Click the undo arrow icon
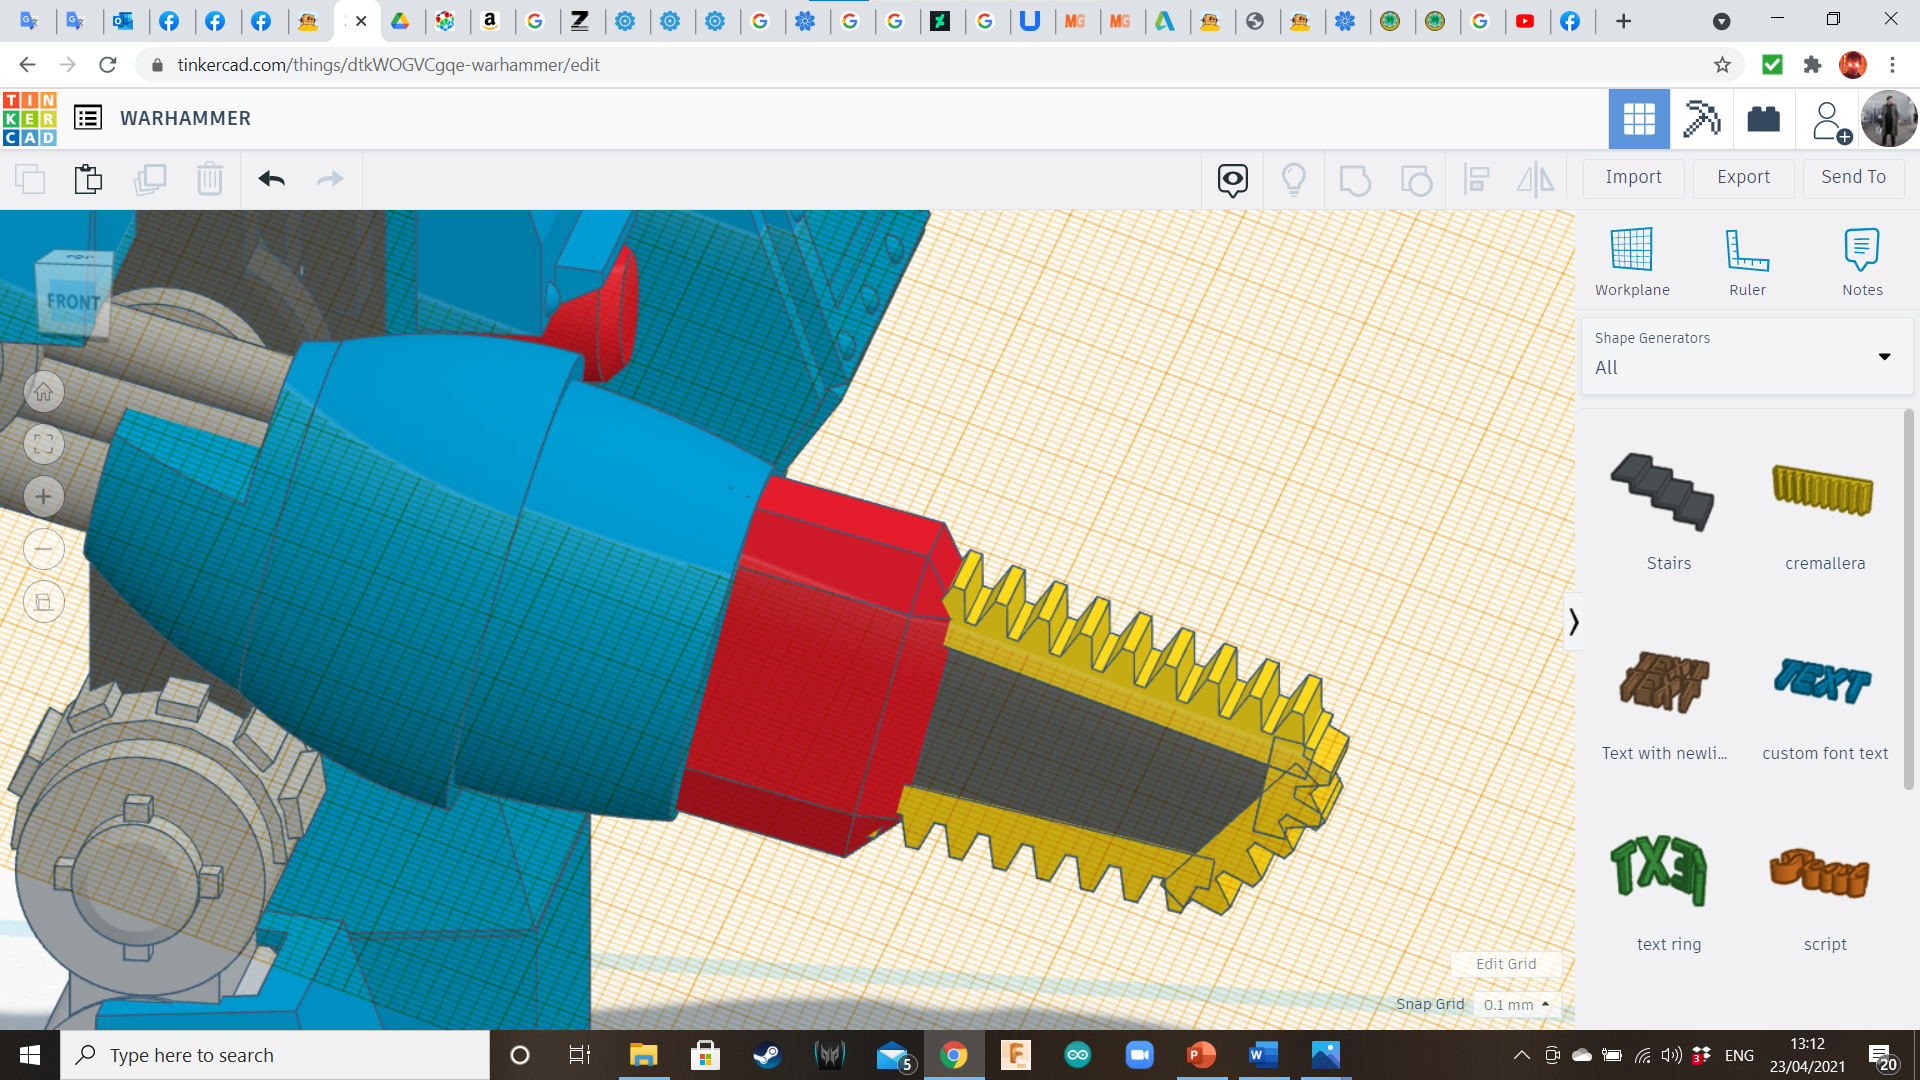The width and height of the screenshot is (1920, 1080). coord(271,179)
